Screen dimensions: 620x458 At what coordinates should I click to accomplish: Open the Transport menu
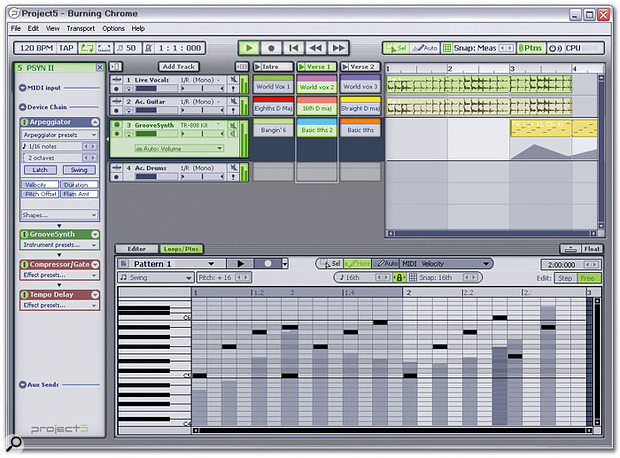coord(81,28)
